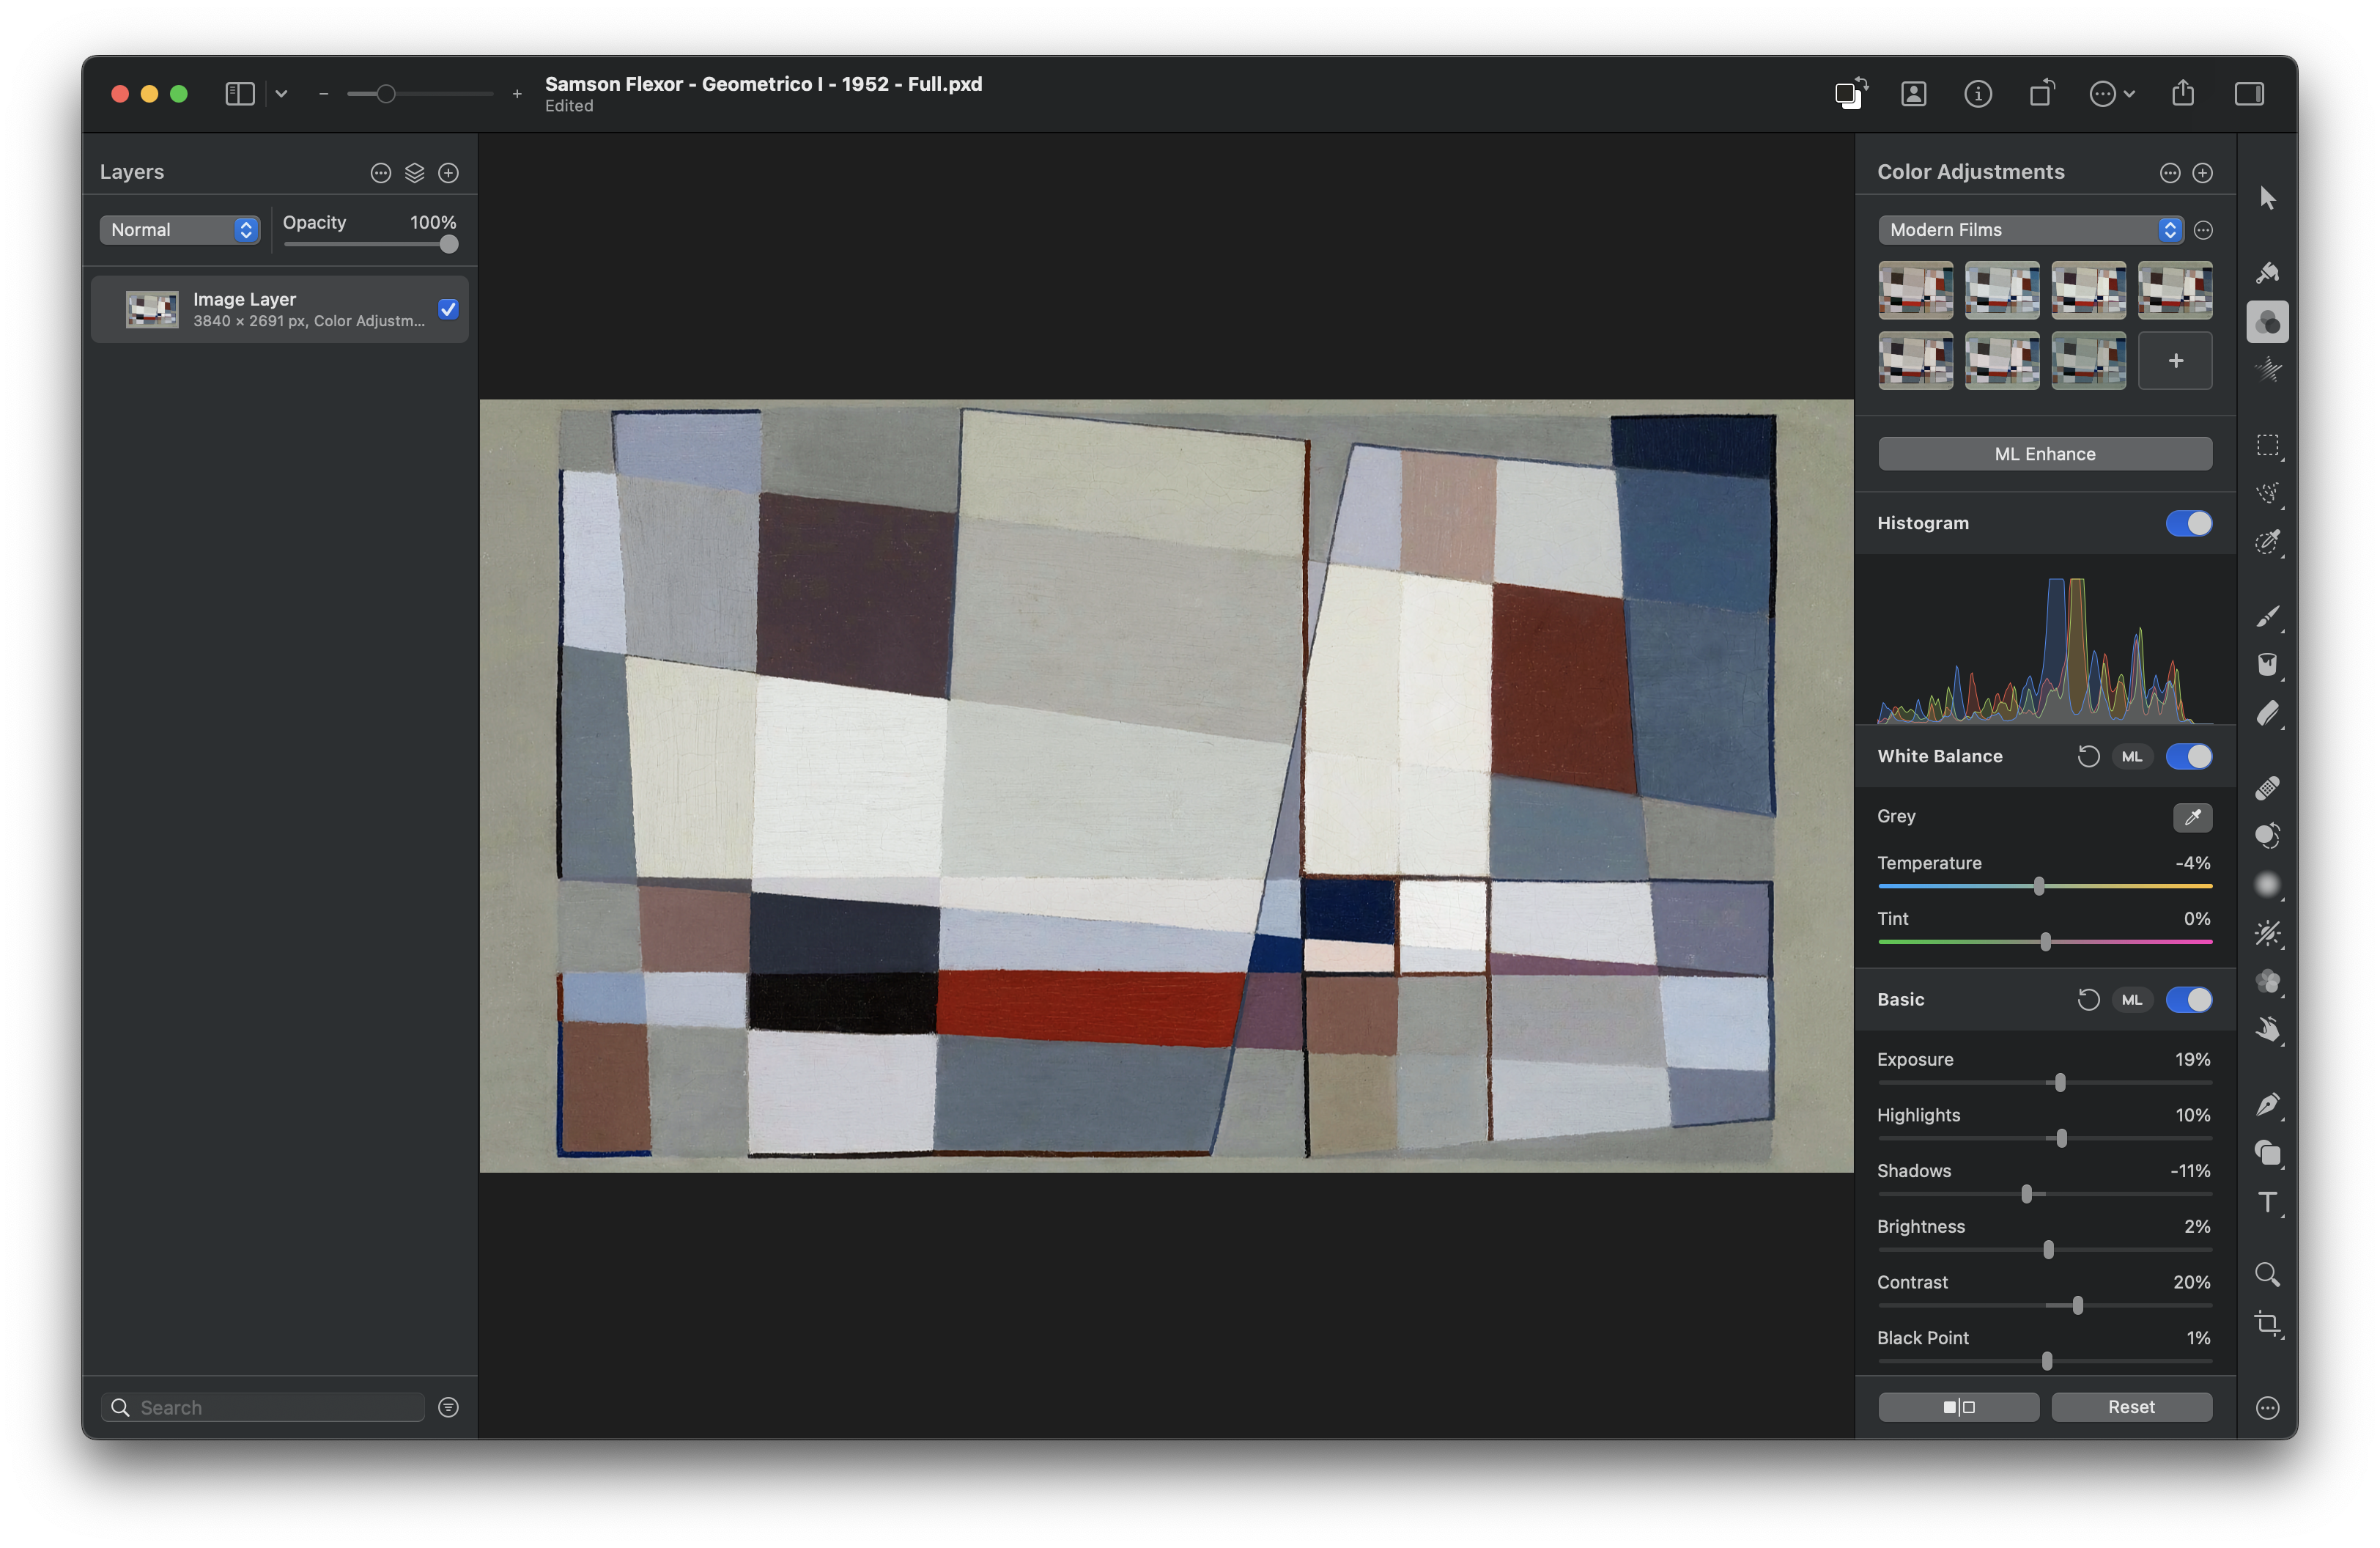Select the Pen tool
The height and width of the screenshot is (1548, 2380).
(x=2267, y=1104)
